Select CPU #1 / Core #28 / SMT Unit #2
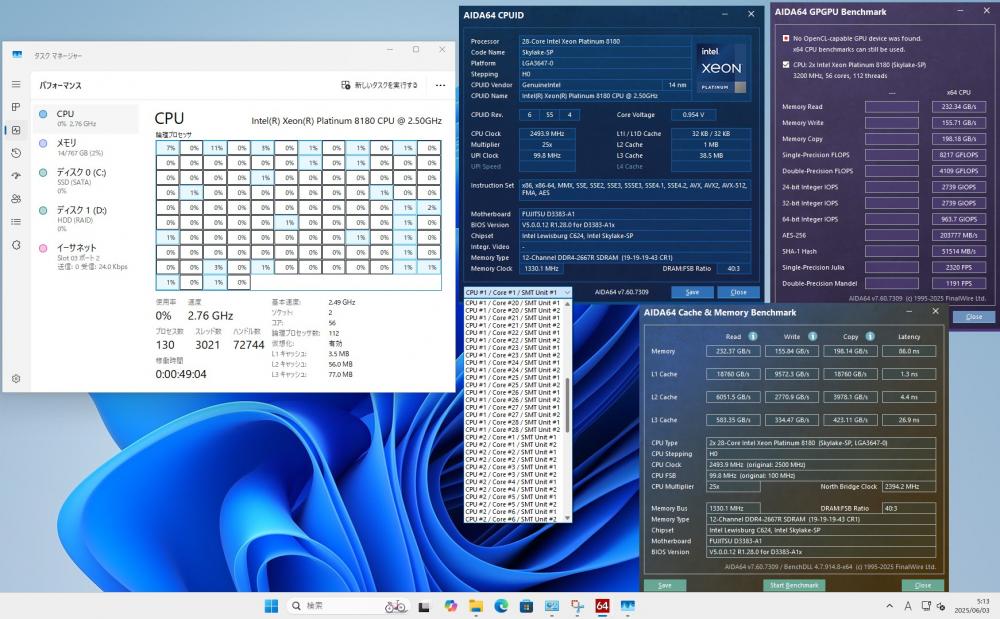 point(513,430)
